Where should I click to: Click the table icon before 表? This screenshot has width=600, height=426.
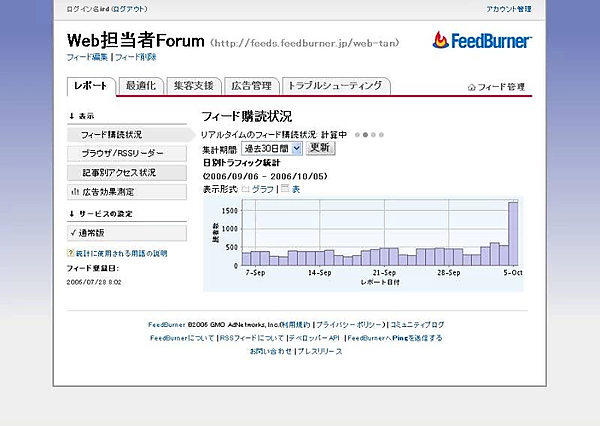285,188
